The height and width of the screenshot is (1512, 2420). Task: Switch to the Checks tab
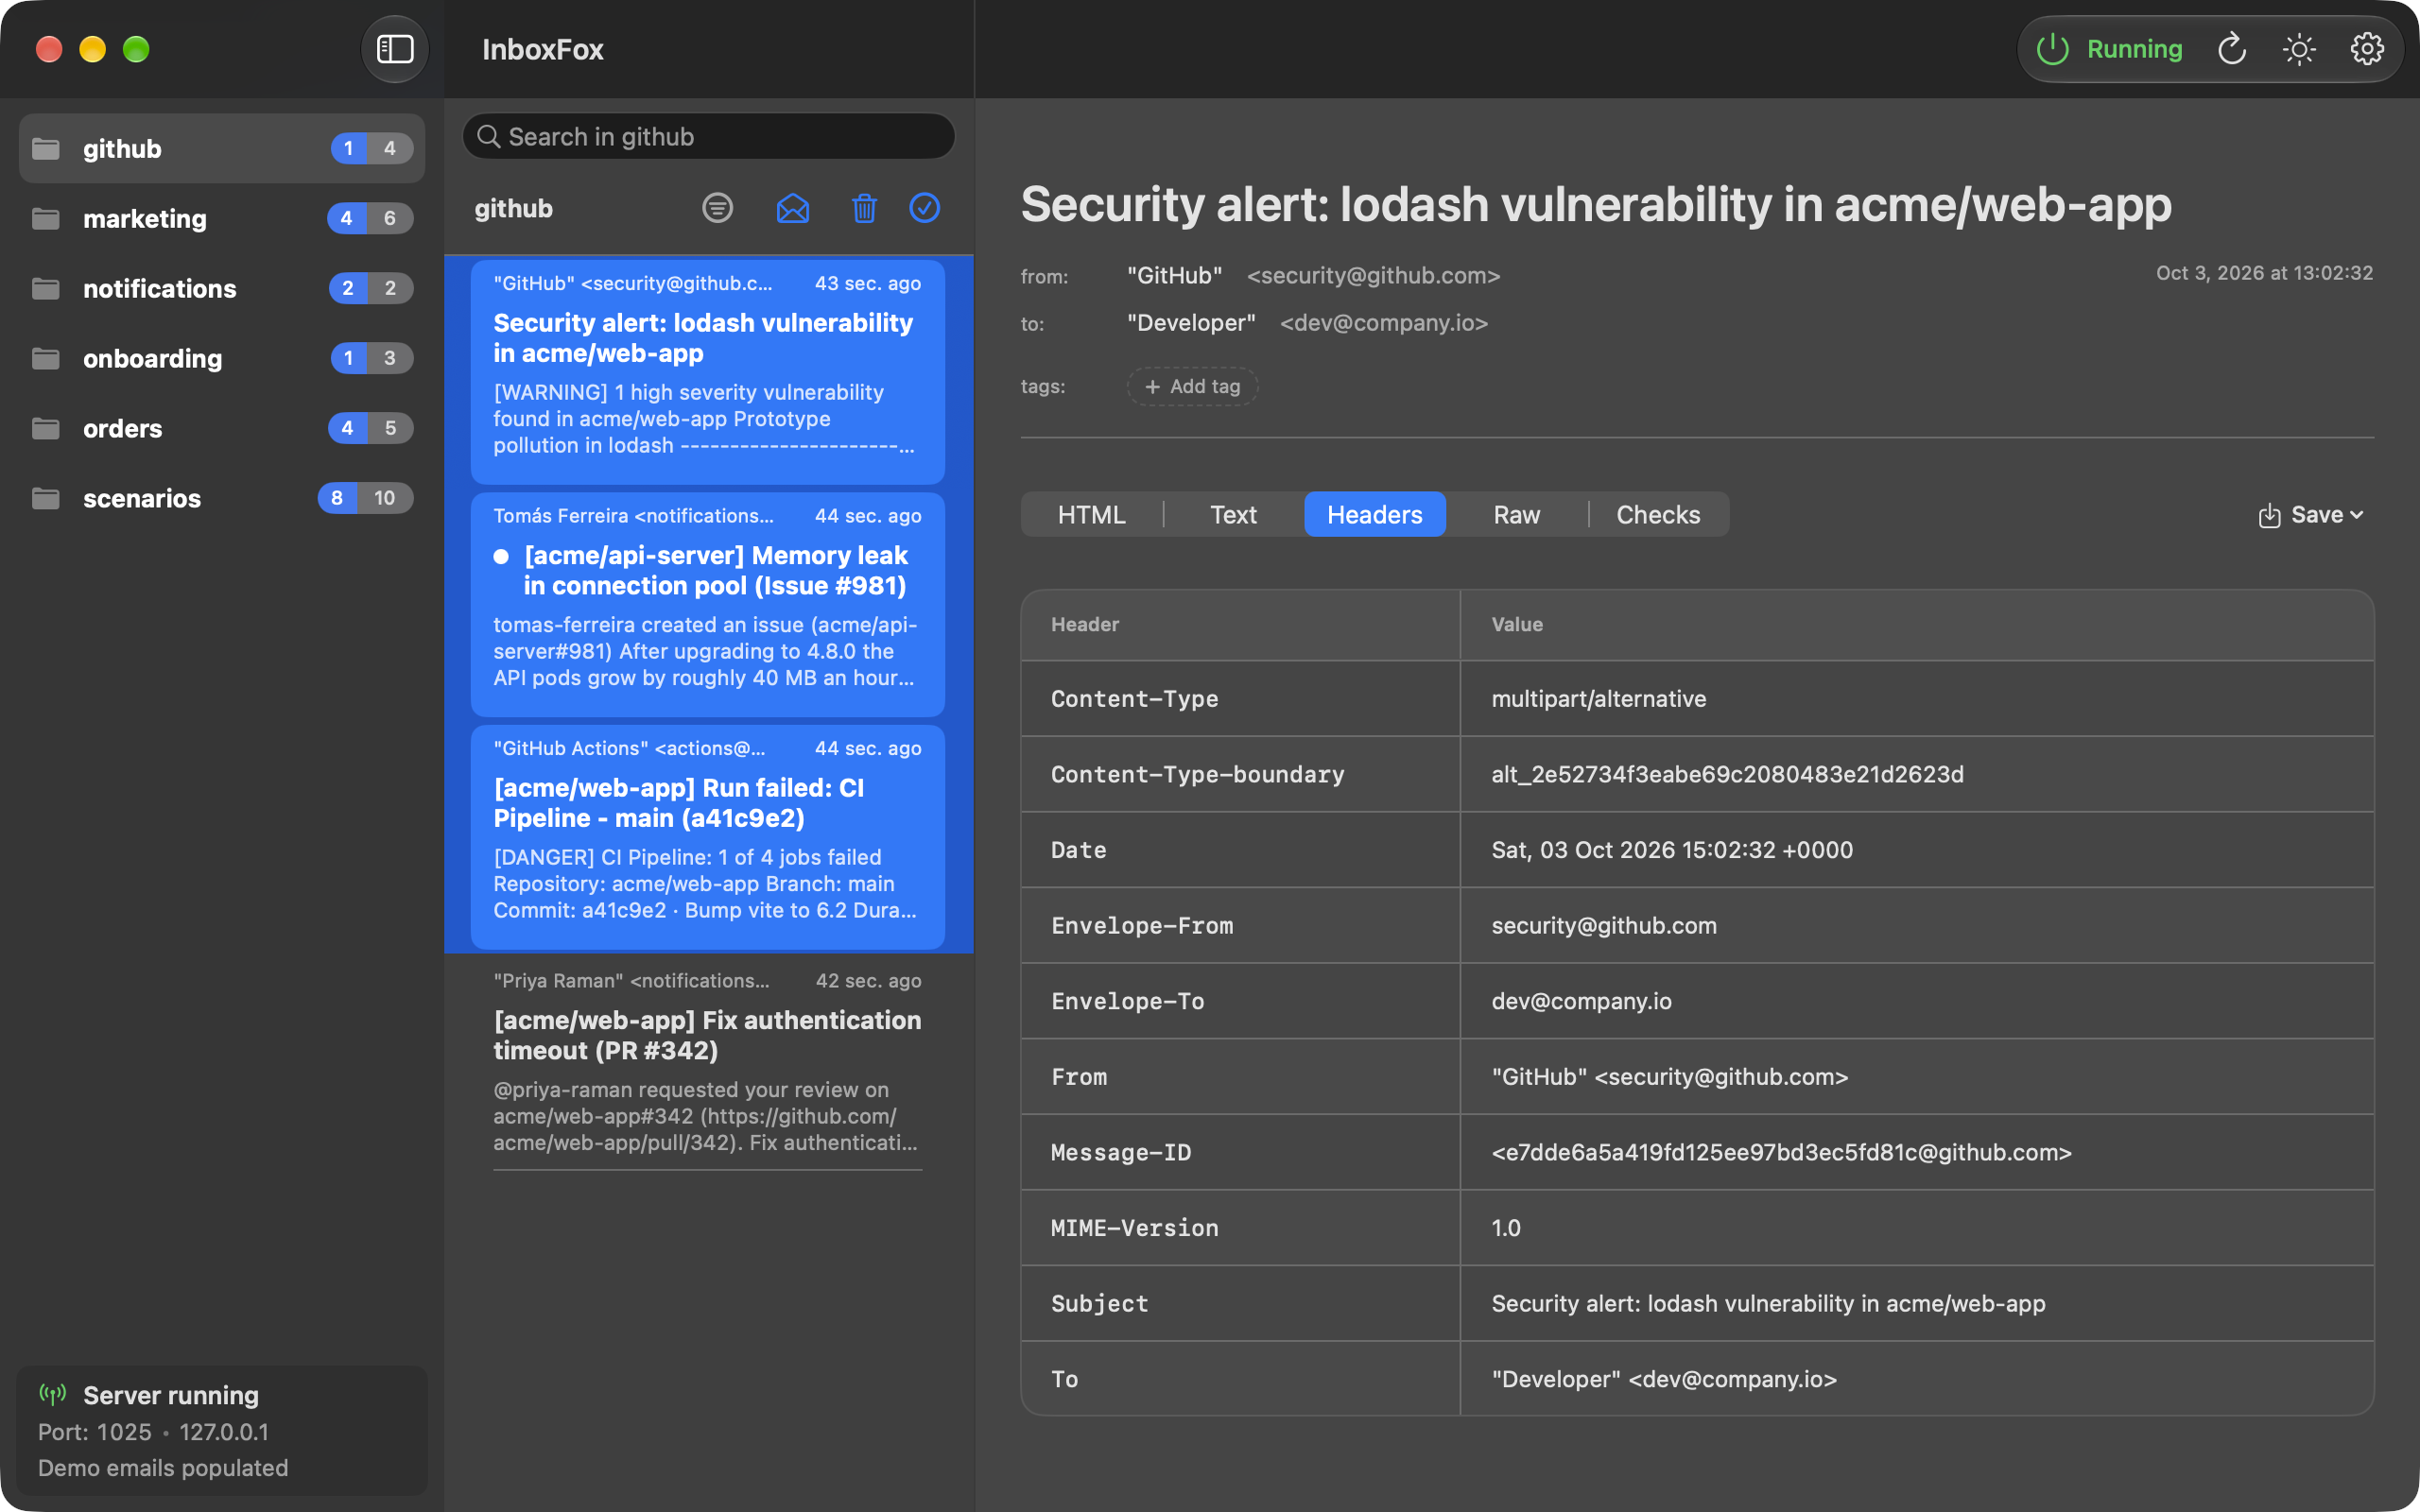1658,514
